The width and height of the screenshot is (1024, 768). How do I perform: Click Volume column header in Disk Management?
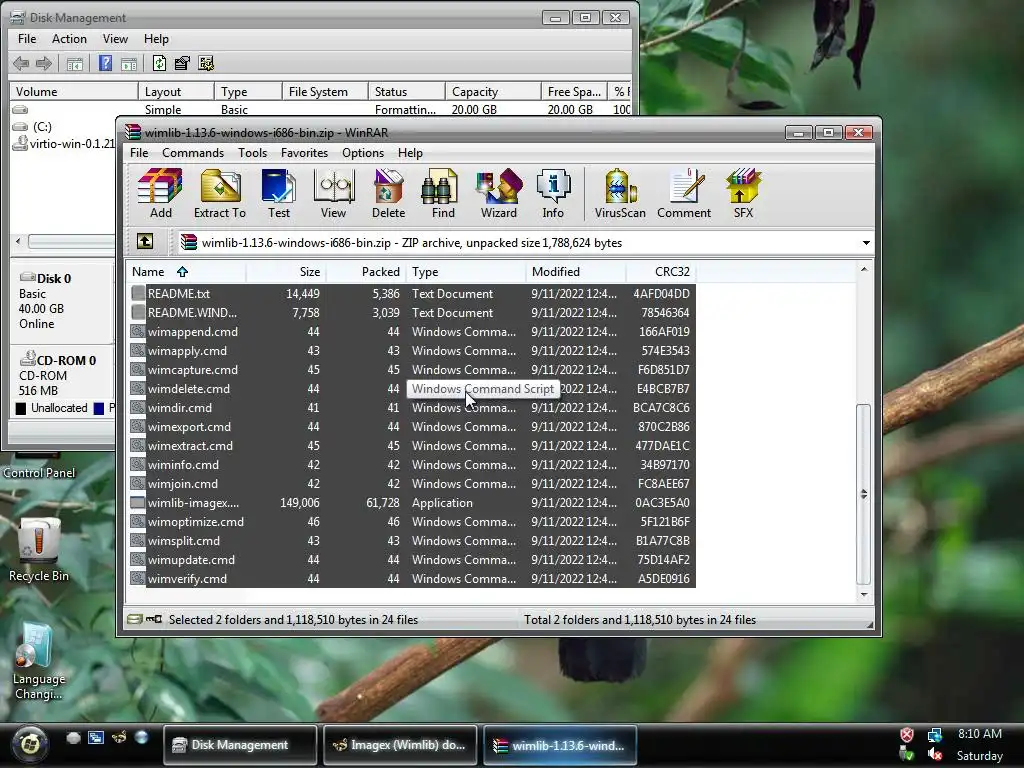click(73, 91)
